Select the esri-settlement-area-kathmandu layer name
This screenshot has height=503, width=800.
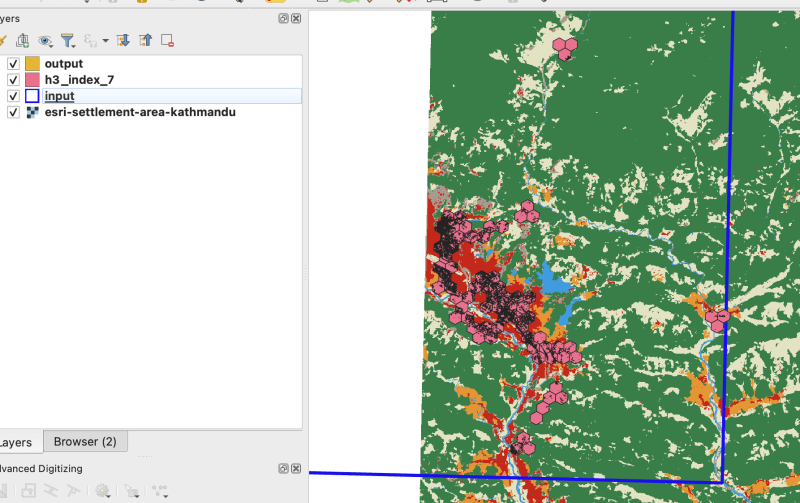click(x=140, y=113)
